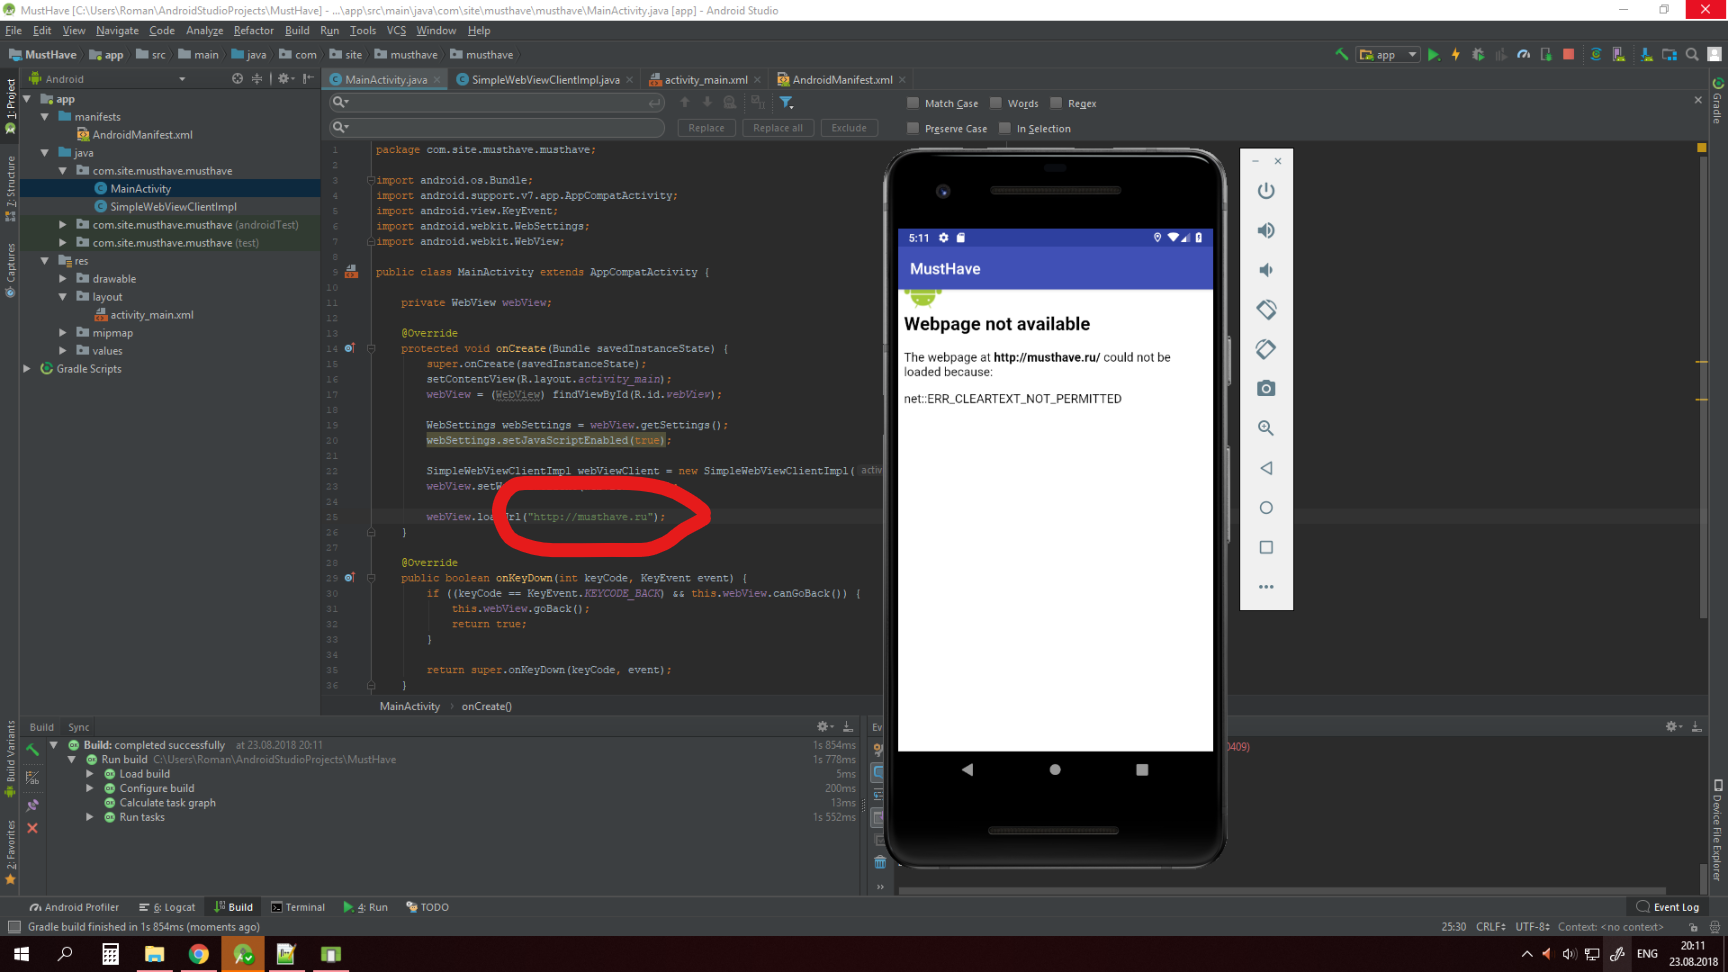1728x972 pixels.
Task: Run the app with green play icon
Action: [x=1433, y=55]
